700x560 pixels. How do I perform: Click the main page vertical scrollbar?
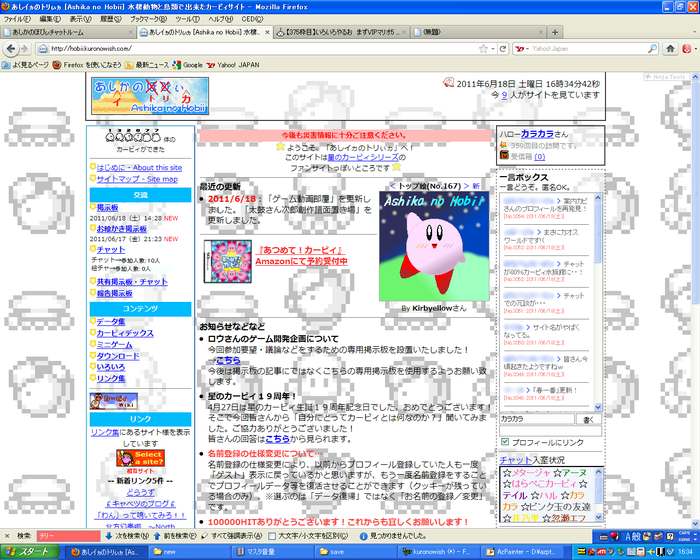tap(696, 301)
